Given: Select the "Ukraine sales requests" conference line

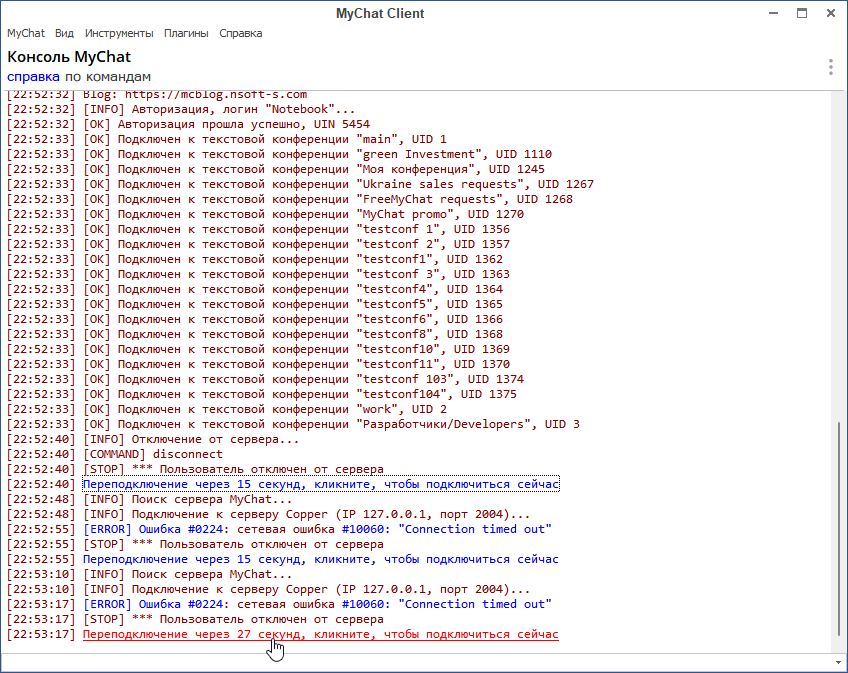Looking at the screenshot, I should pos(300,184).
